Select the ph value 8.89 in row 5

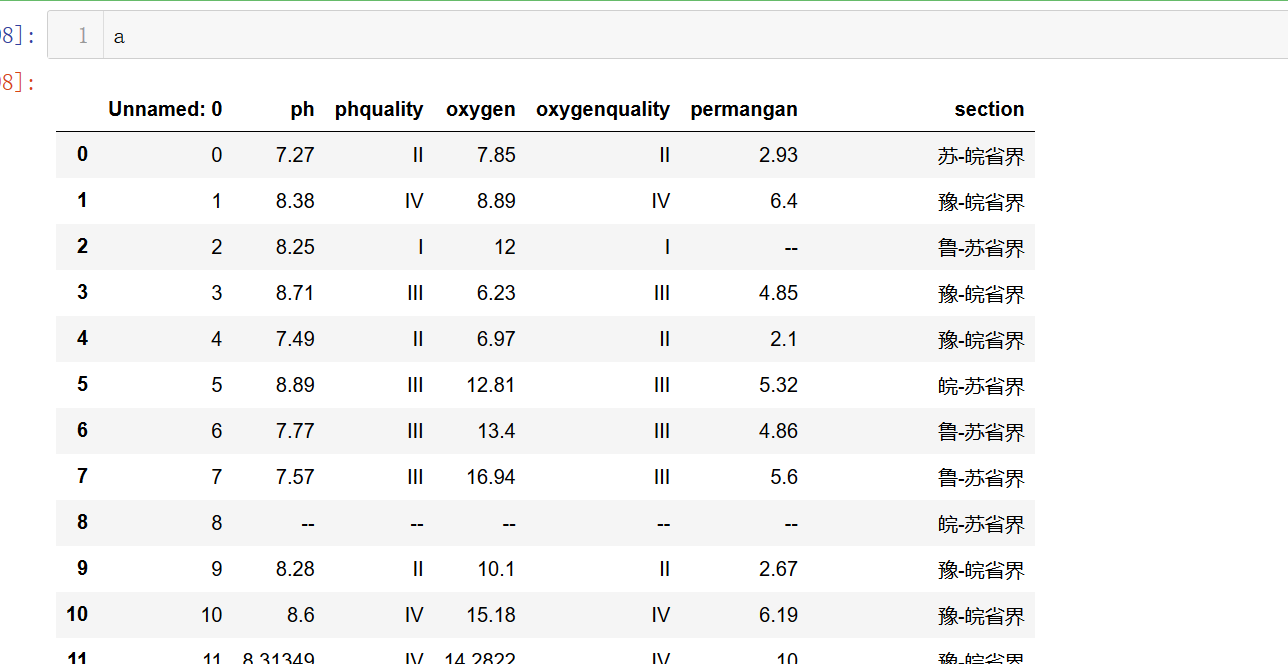[295, 385]
